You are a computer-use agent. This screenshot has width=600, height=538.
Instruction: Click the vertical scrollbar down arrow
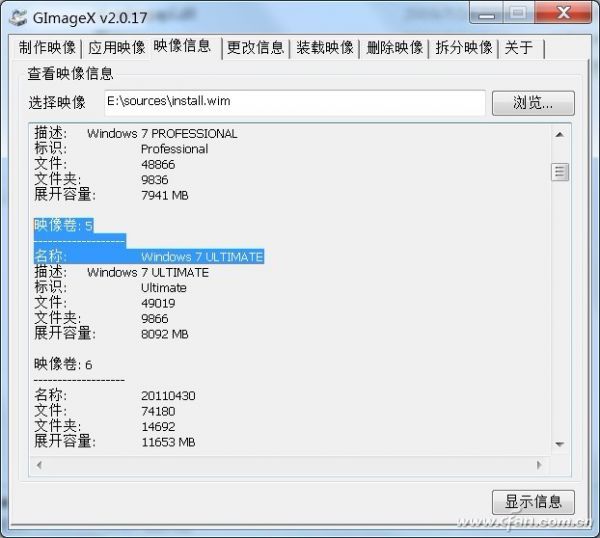(x=560, y=444)
